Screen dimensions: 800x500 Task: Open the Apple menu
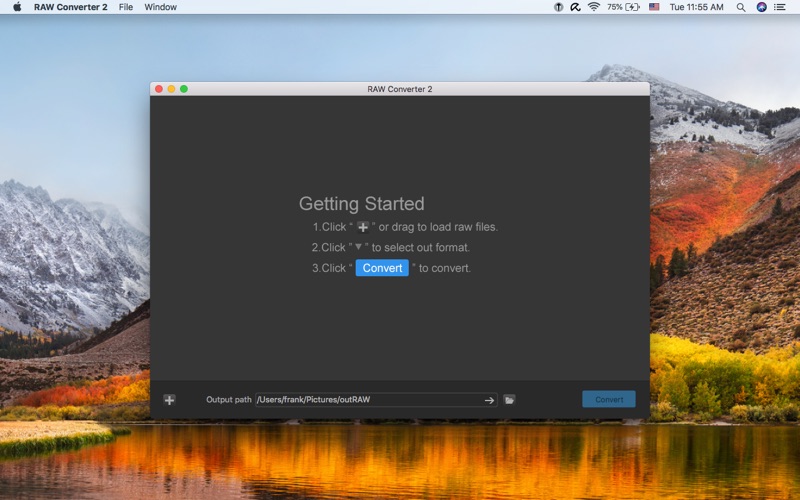point(16,7)
